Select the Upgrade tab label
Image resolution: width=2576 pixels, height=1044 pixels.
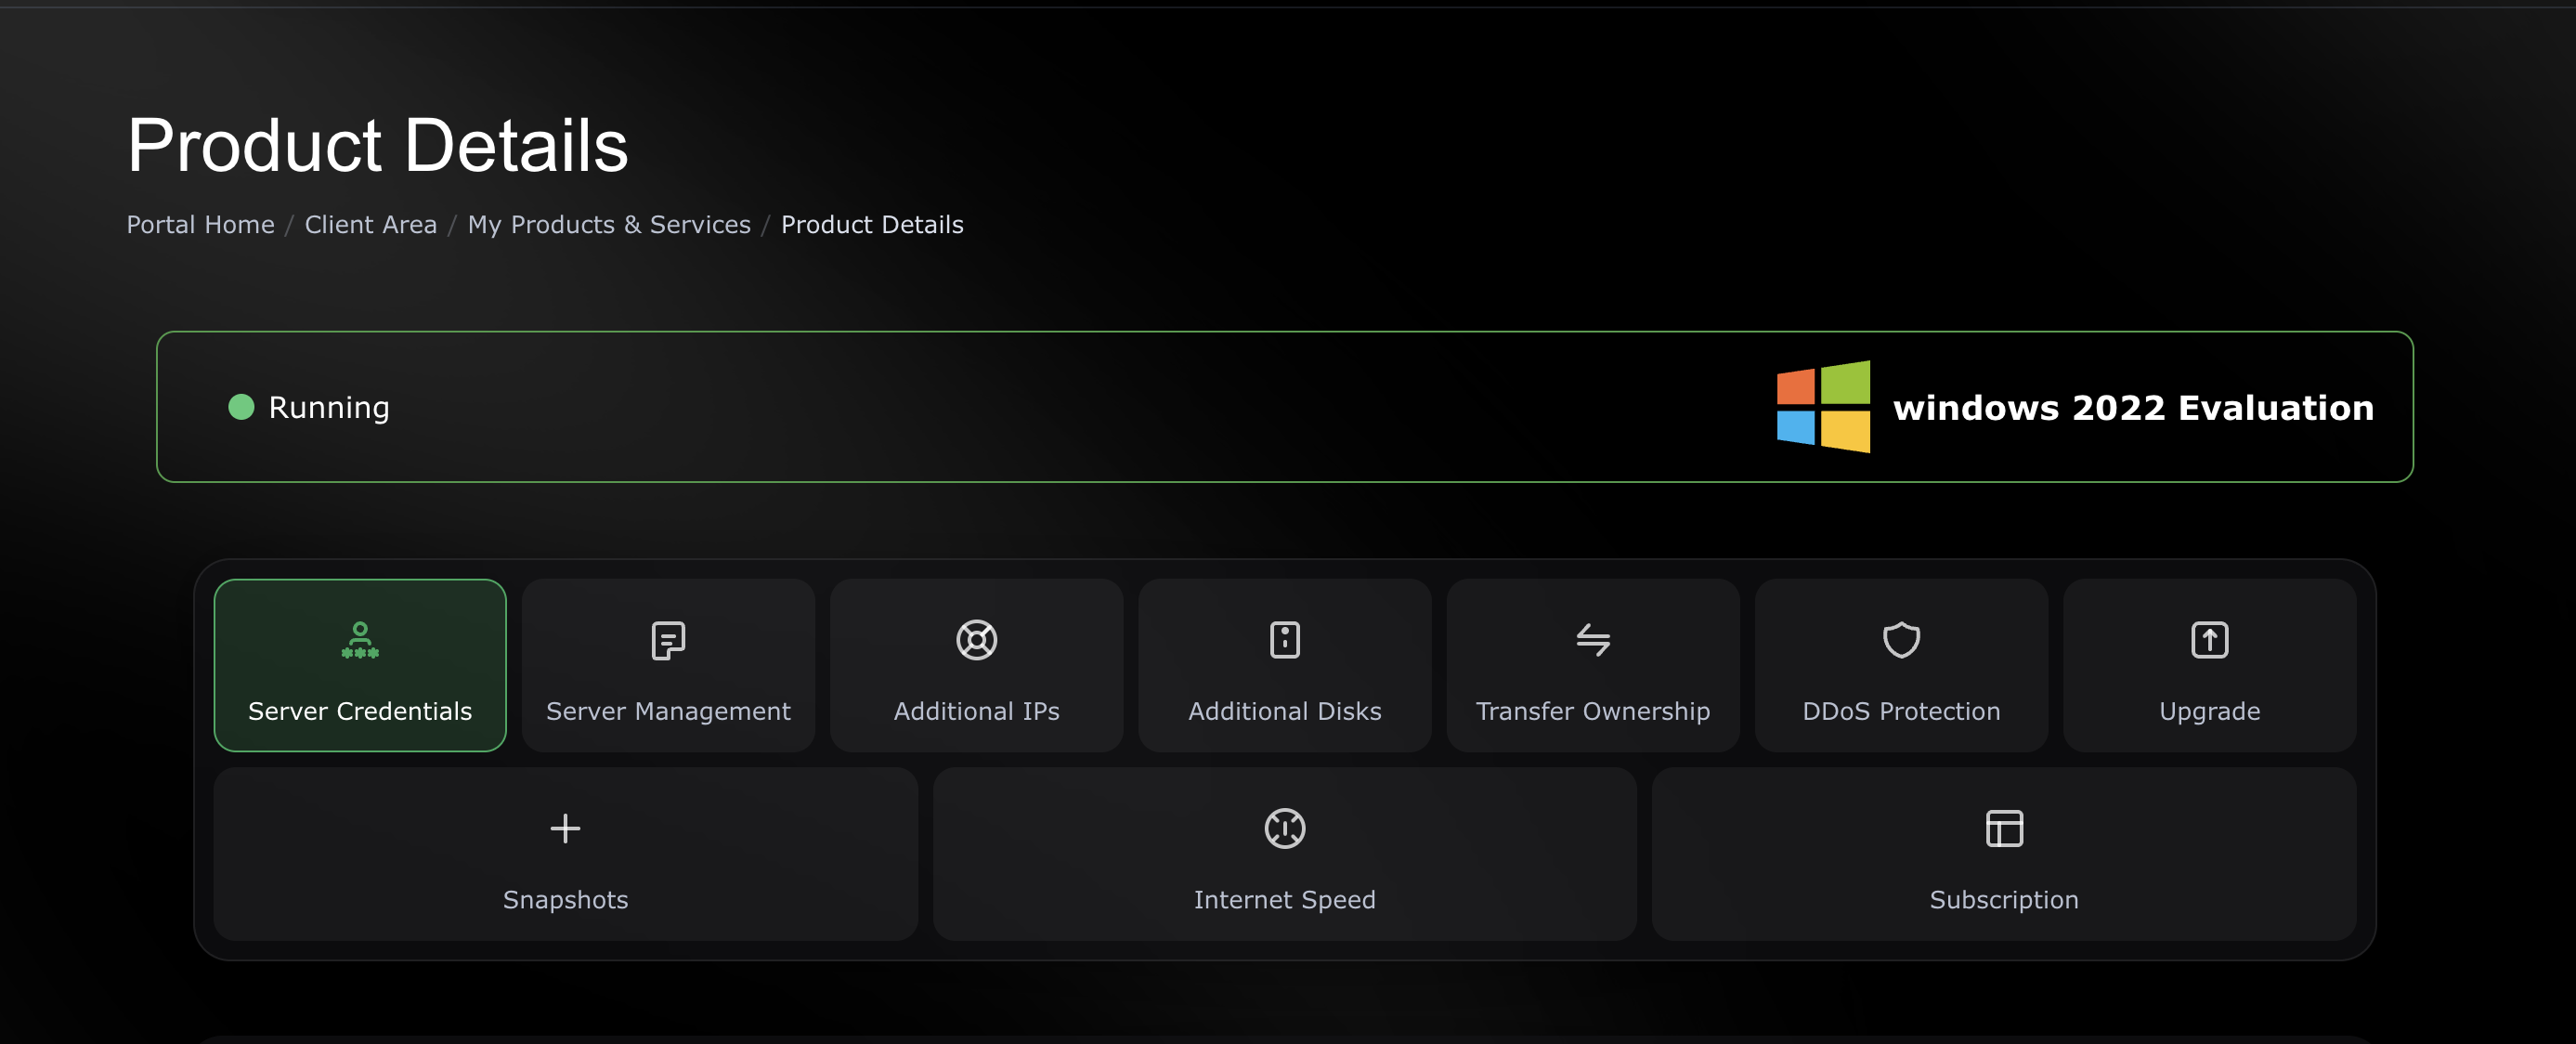coord(2209,712)
